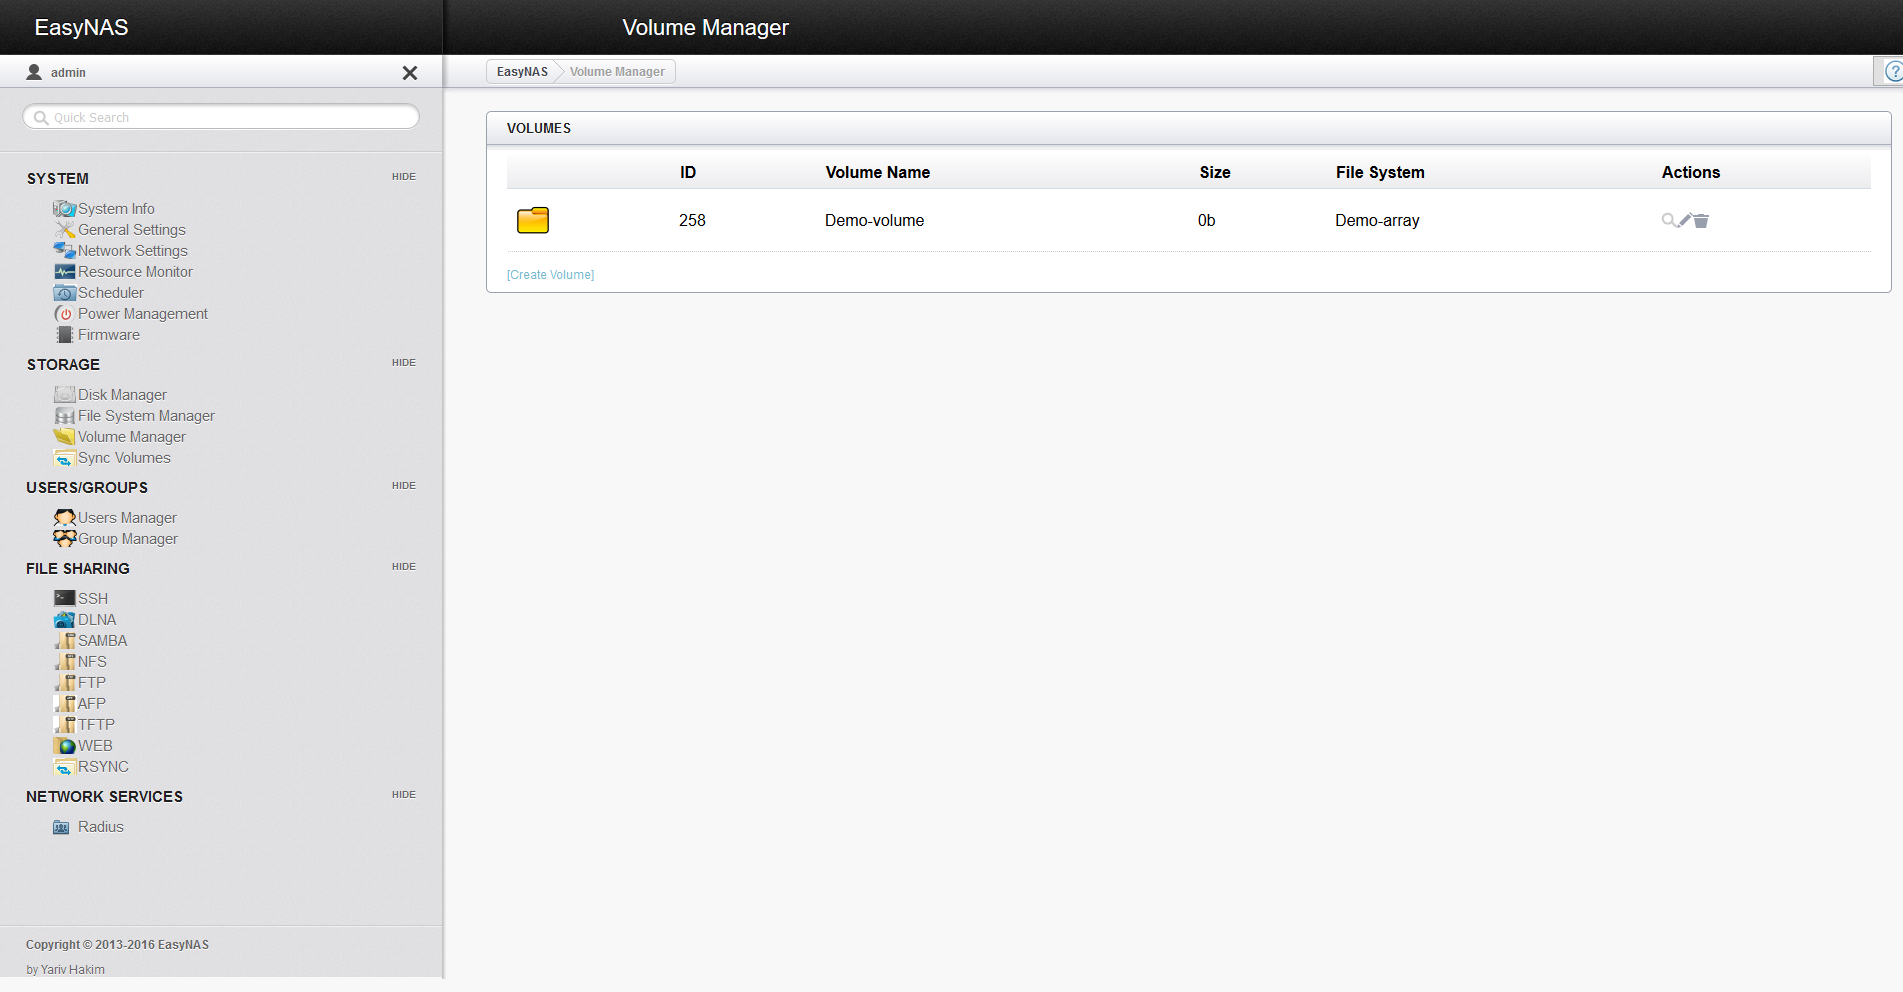Open SAMBA sharing settings

click(103, 641)
